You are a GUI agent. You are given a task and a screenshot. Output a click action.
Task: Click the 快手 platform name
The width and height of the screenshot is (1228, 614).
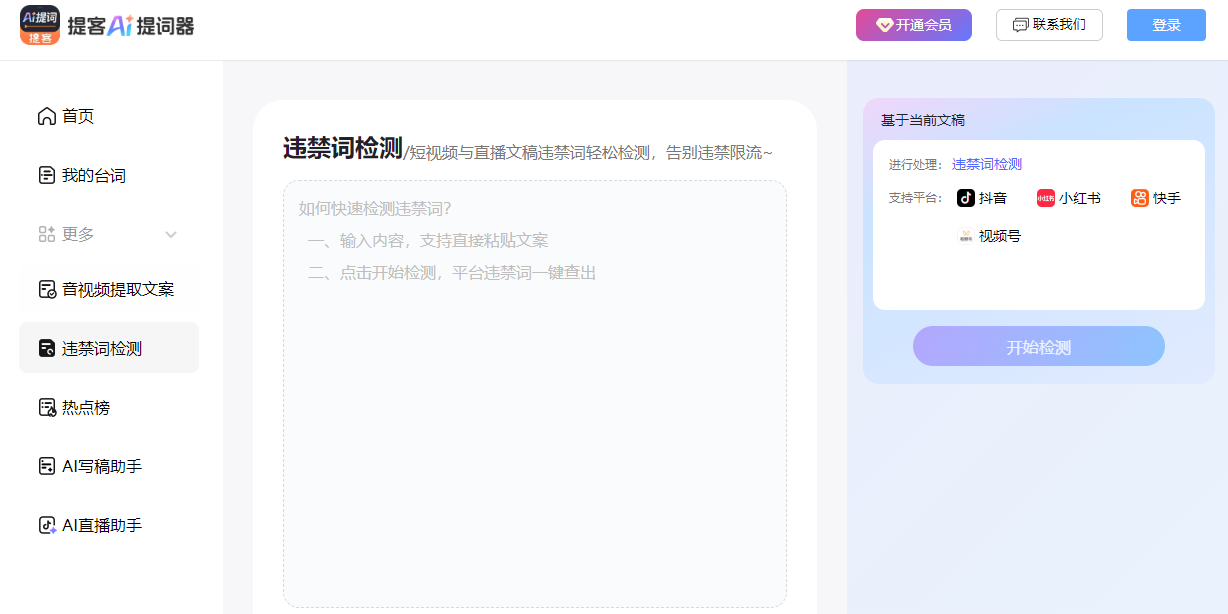tap(1167, 198)
